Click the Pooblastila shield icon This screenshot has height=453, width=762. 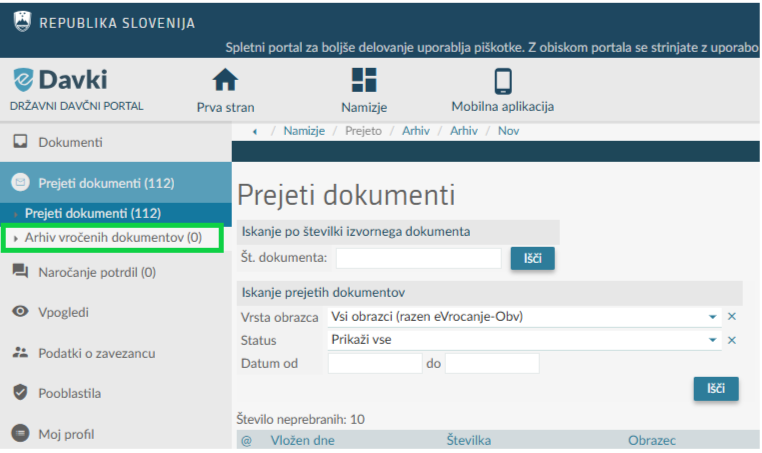(x=19, y=393)
